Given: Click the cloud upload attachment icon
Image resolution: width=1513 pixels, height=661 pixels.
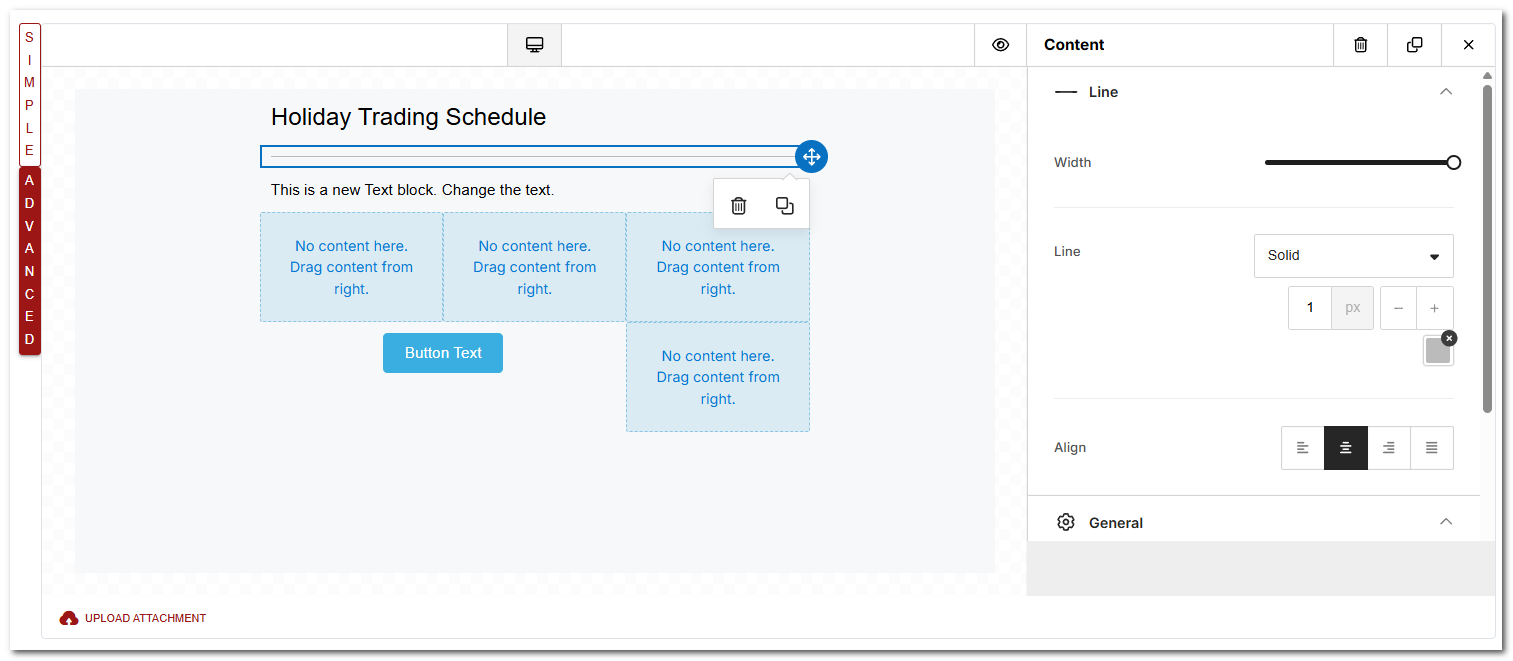Looking at the screenshot, I should (69, 618).
